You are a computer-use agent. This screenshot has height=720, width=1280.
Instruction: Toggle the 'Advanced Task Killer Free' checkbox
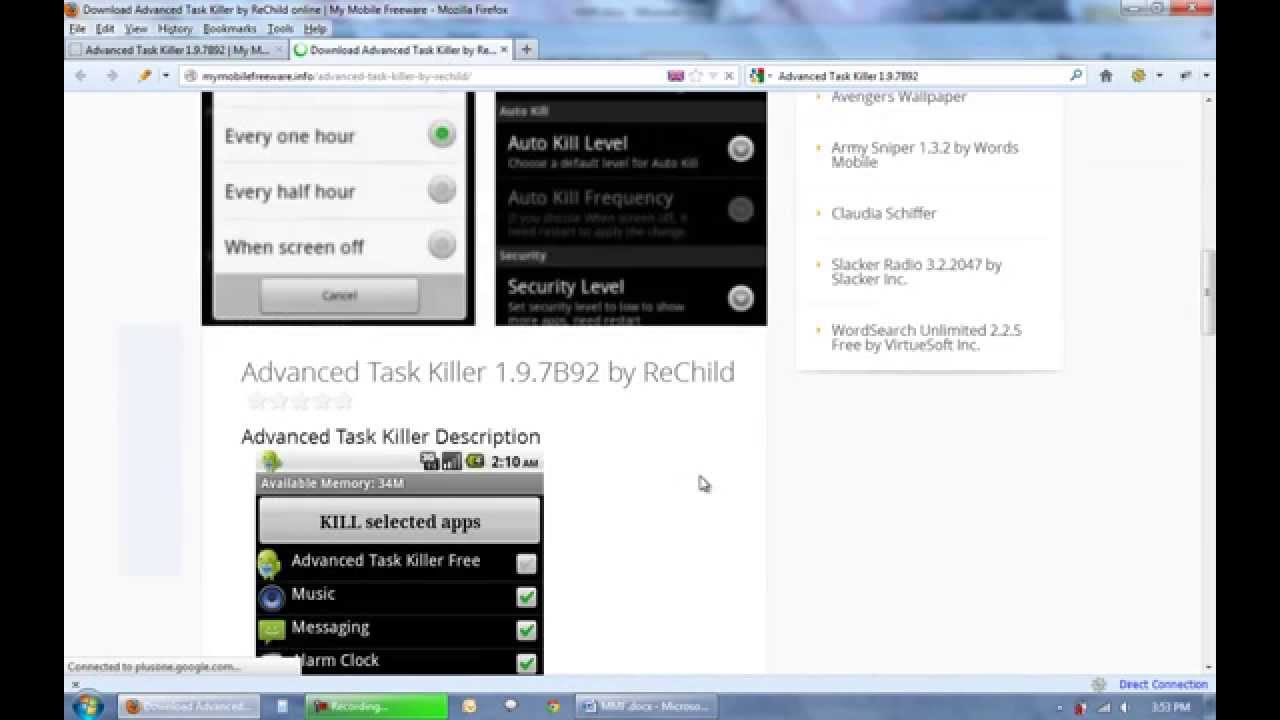click(526, 564)
